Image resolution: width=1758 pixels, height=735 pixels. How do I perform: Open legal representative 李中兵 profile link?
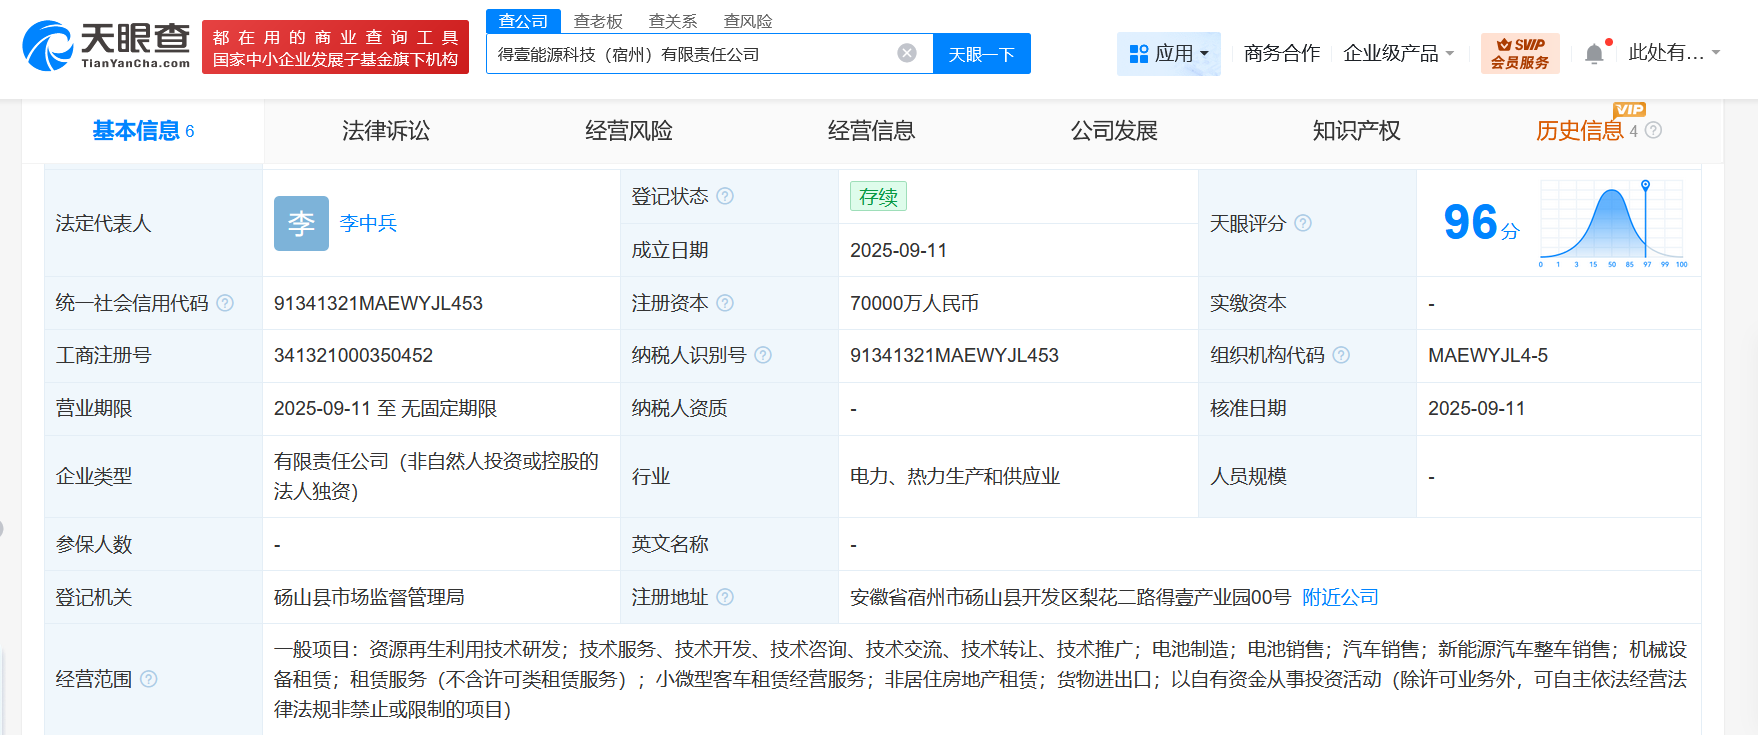[368, 223]
